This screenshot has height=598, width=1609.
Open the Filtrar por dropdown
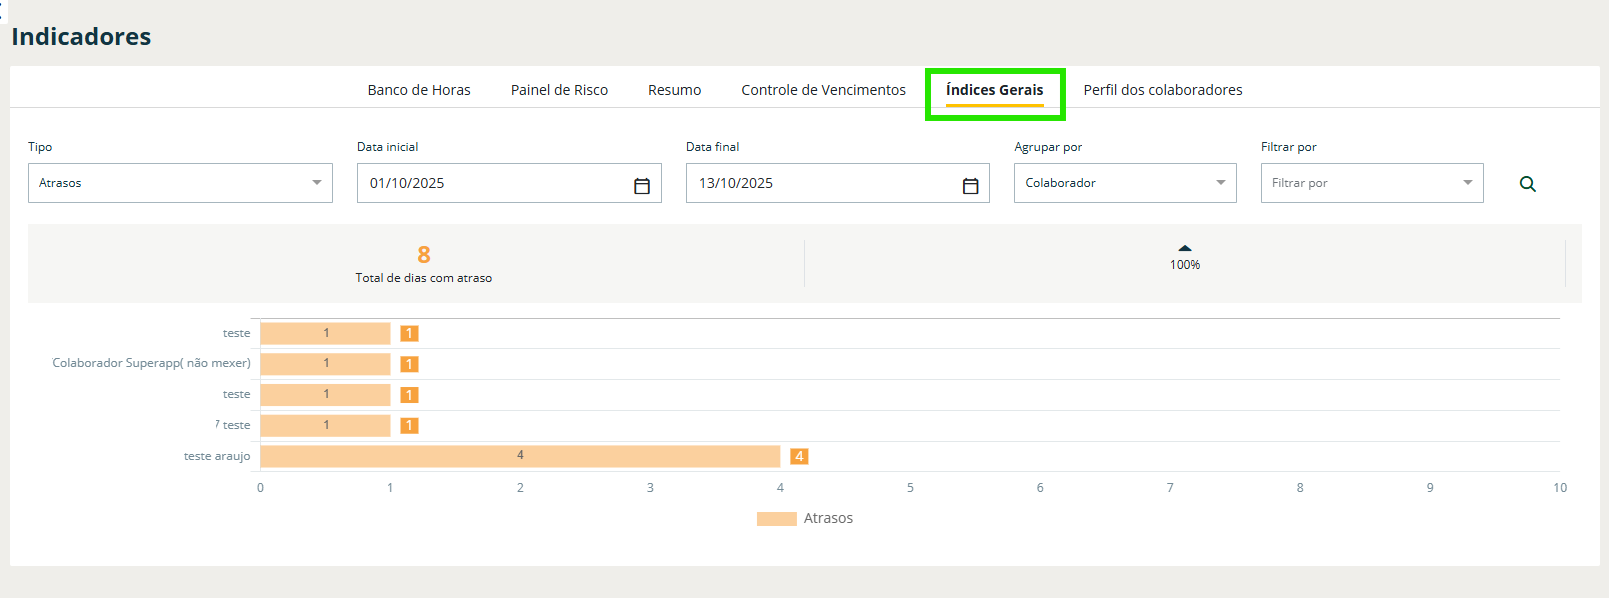1371,183
